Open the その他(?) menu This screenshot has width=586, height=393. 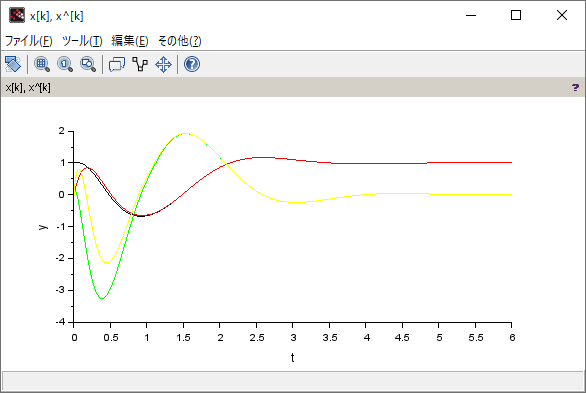pyautogui.click(x=179, y=41)
